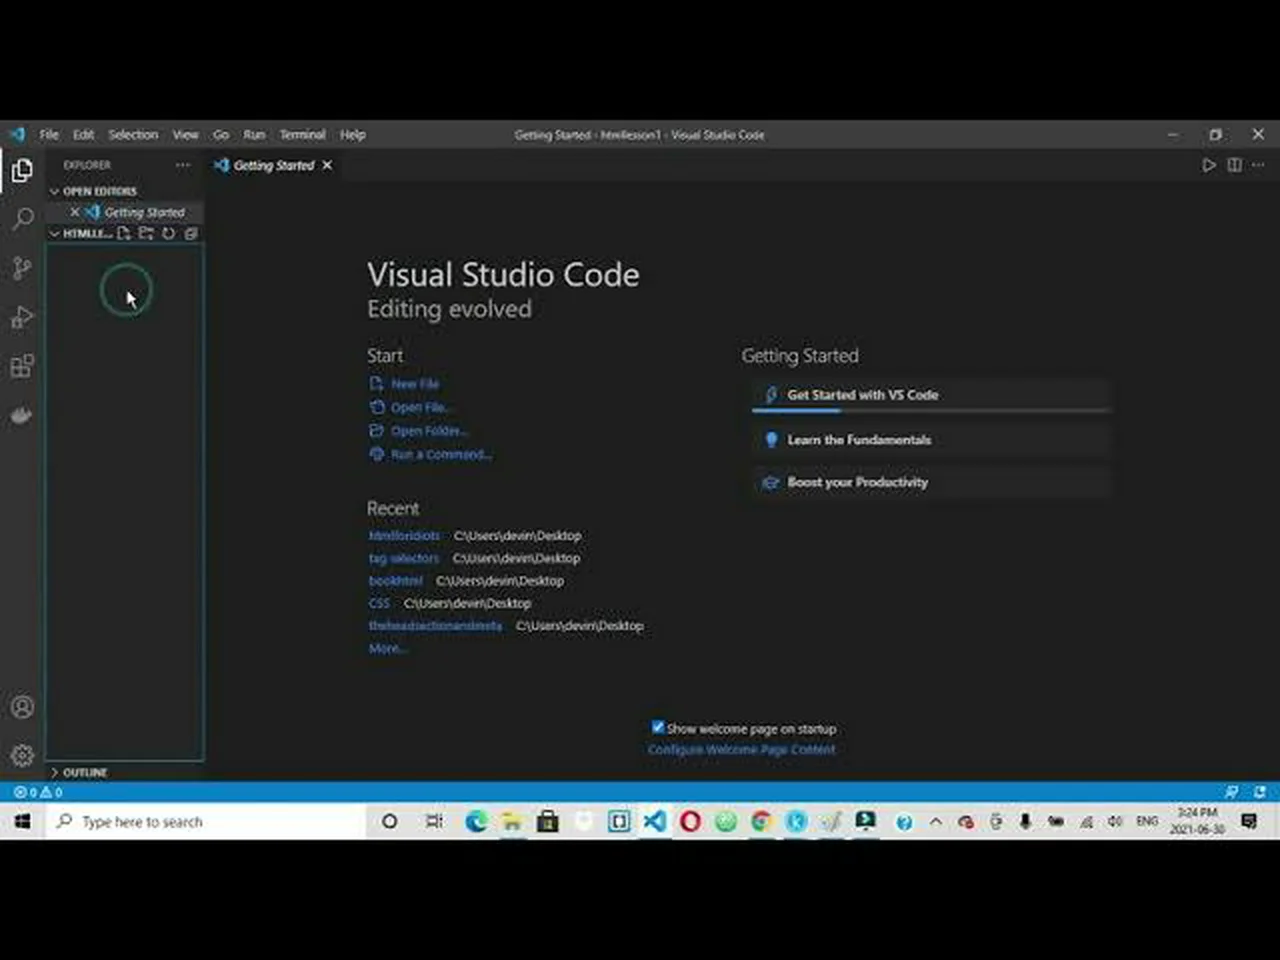Click the New File link
This screenshot has height=960, width=1280.
(x=415, y=383)
